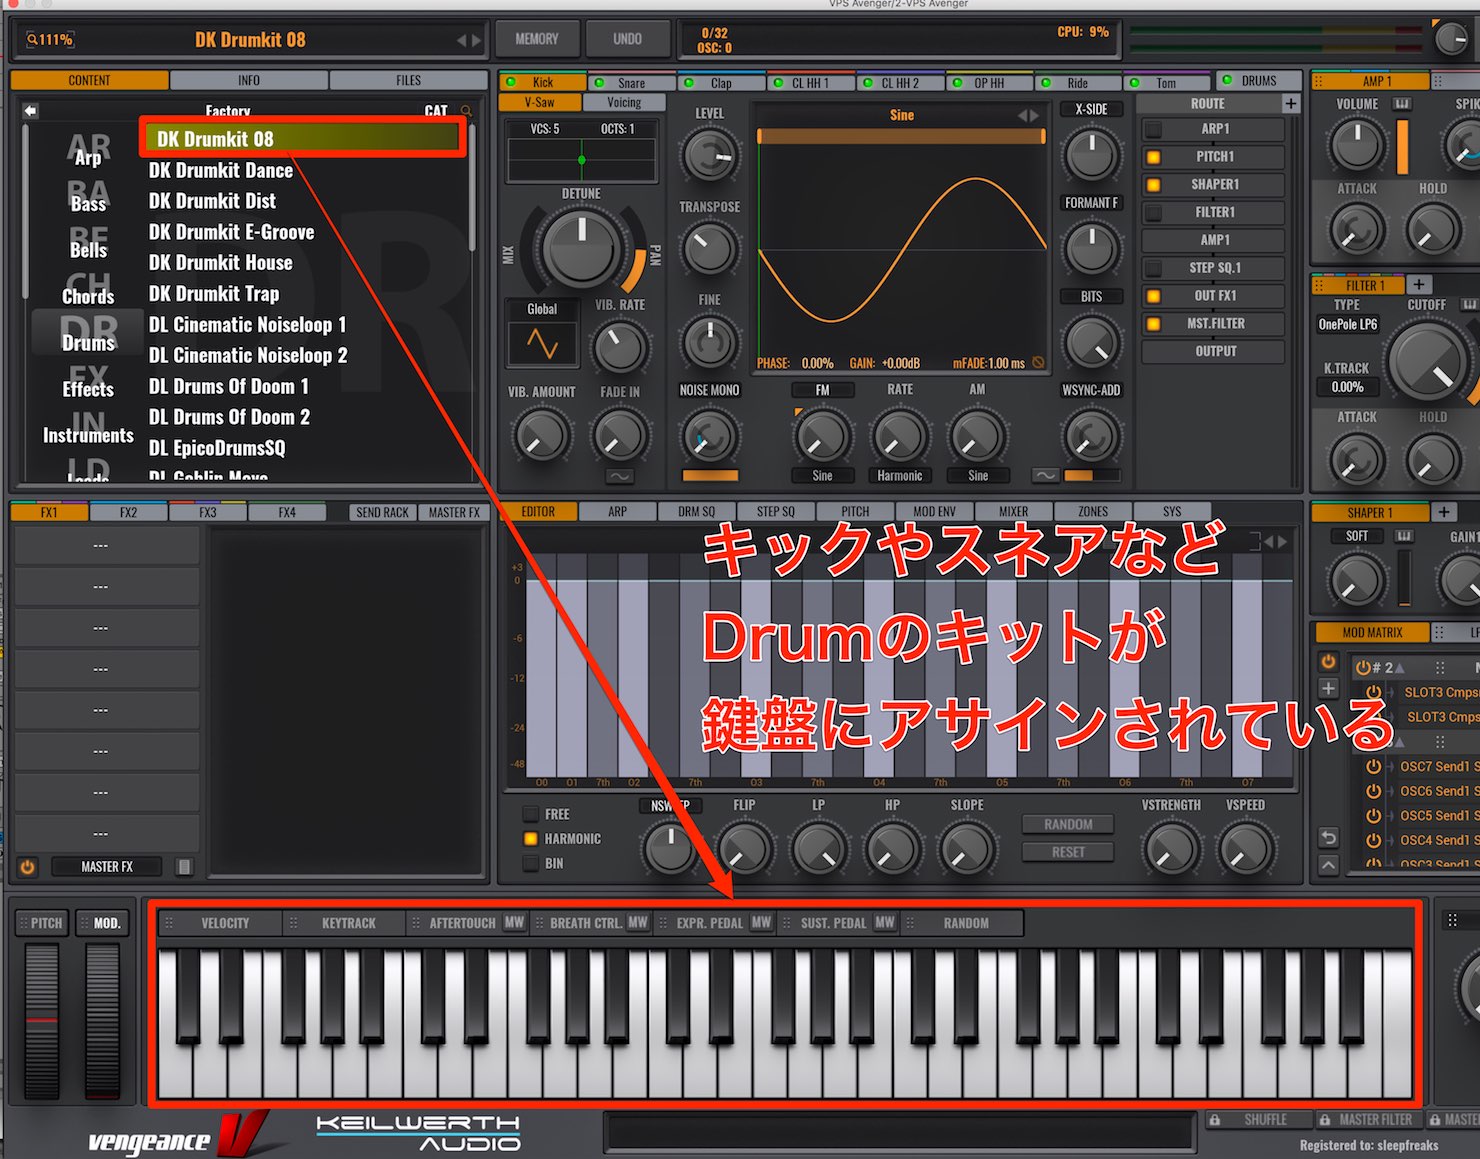Toggle power for OSC7 Send1 slot
Image resolution: width=1480 pixels, height=1159 pixels.
click(1374, 766)
